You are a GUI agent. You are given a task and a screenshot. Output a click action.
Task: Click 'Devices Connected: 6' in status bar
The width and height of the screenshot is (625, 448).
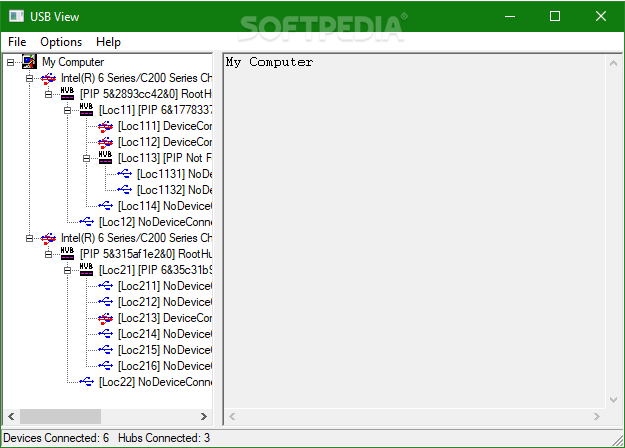pos(56,438)
